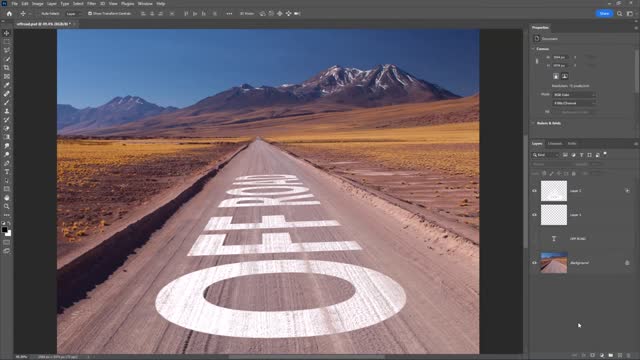Open the Window menu

pyautogui.click(x=145, y=4)
